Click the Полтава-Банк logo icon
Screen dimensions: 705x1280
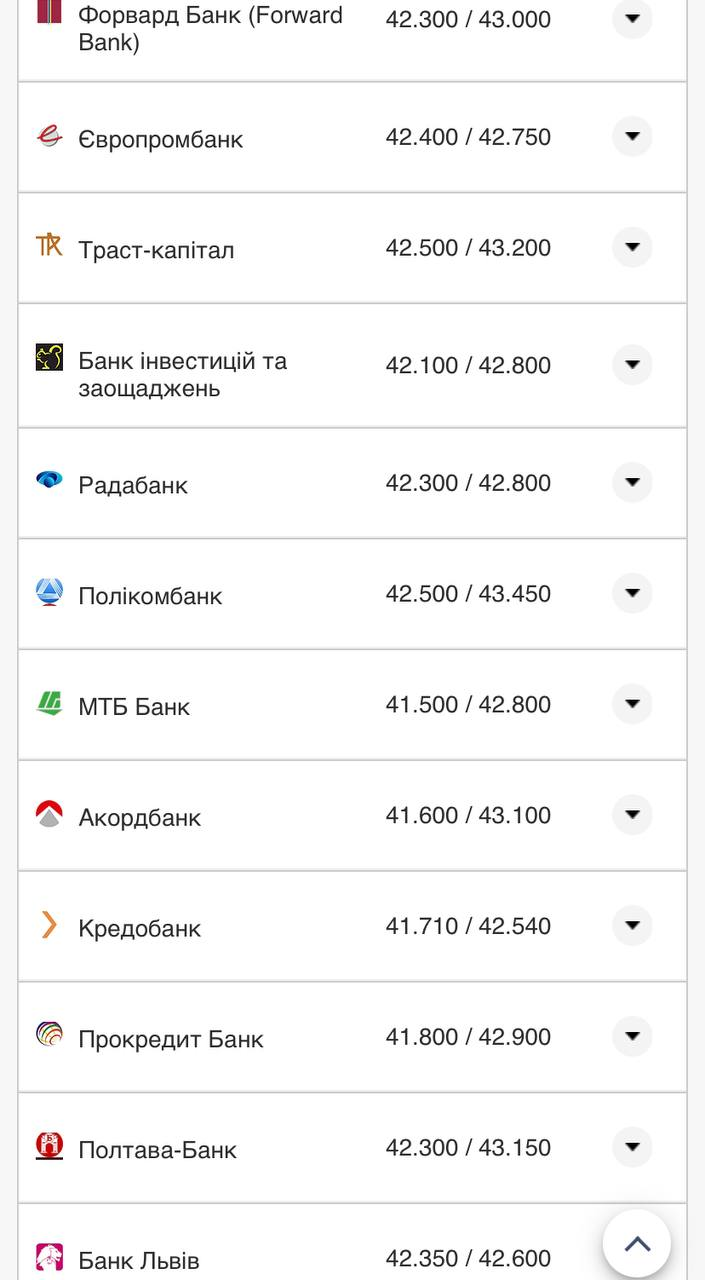tap(49, 1146)
